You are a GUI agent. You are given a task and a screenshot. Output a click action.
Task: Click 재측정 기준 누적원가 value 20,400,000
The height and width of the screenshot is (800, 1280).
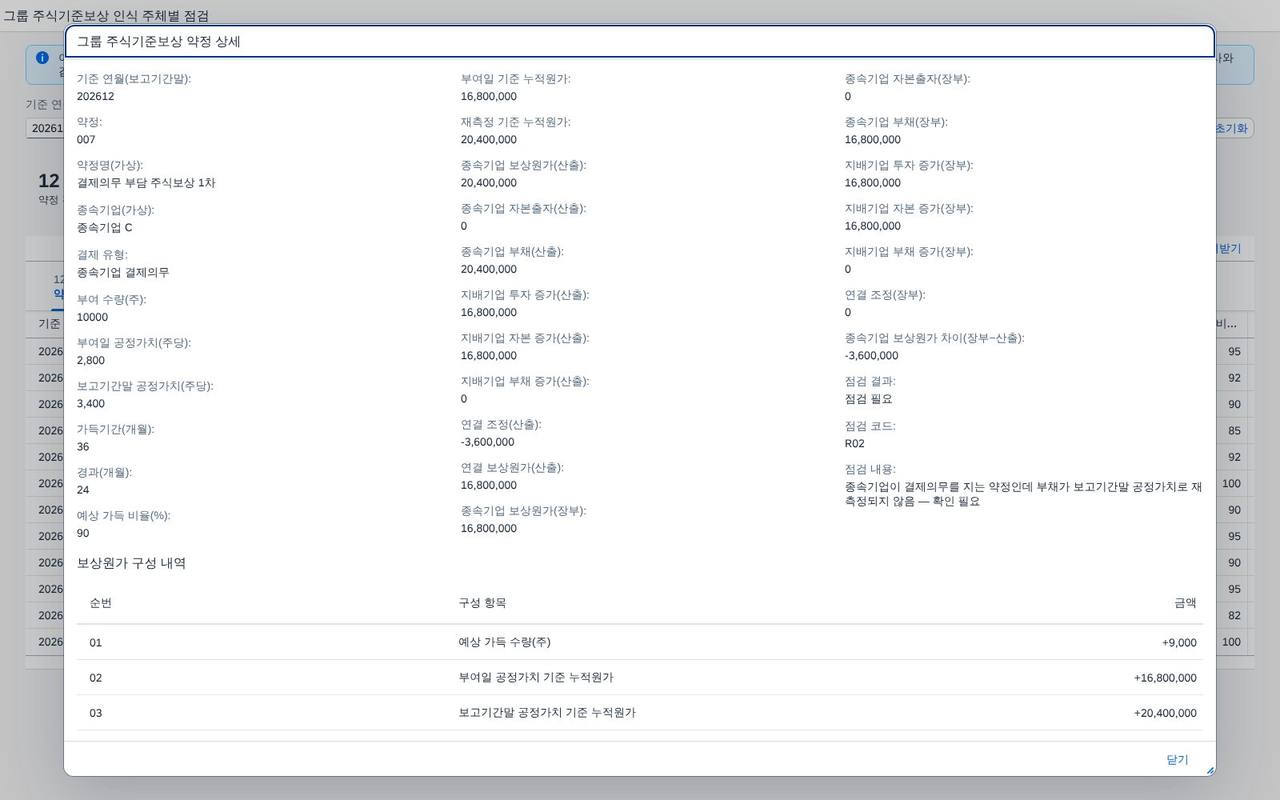pyautogui.click(x=489, y=140)
